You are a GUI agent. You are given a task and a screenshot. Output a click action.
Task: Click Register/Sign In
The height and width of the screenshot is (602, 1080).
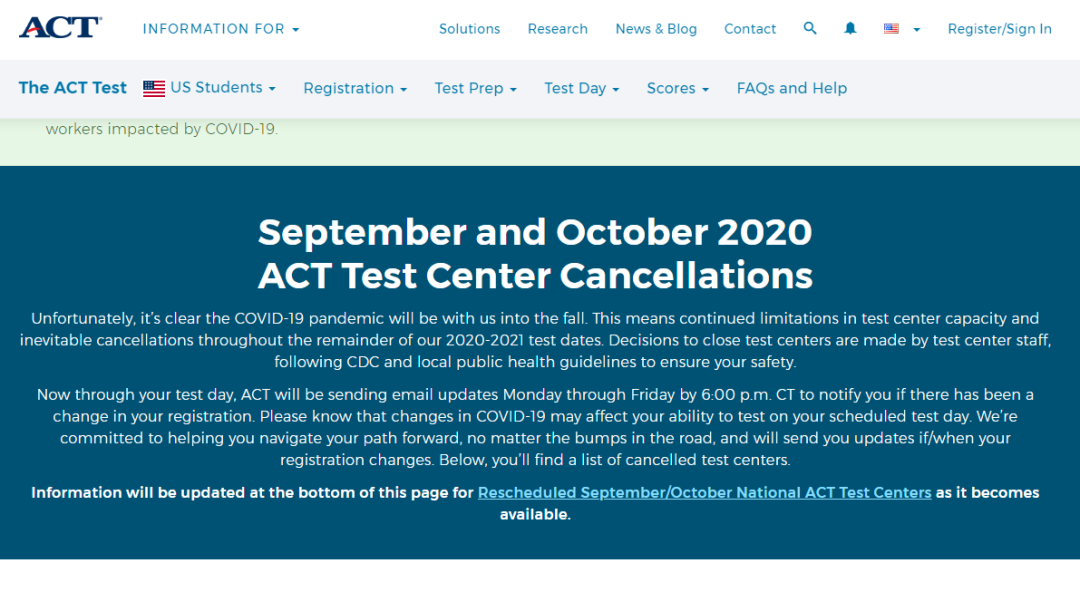999,29
